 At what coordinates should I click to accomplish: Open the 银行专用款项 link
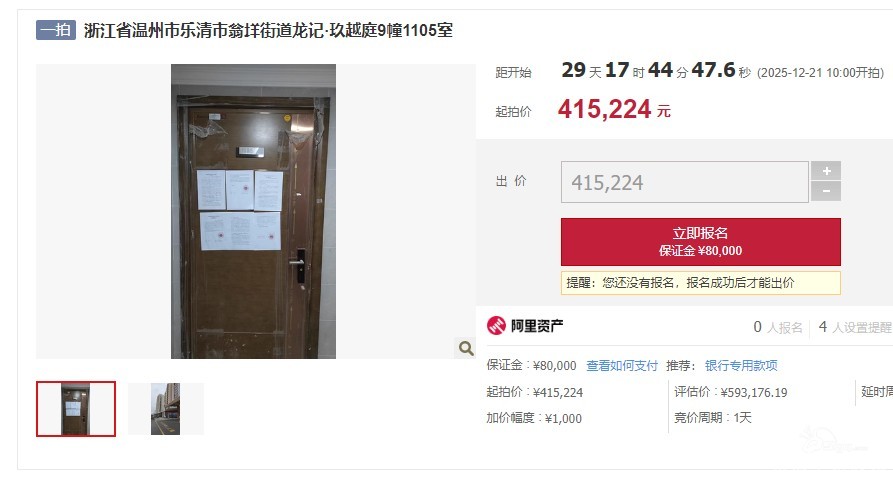click(x=741, y=366)
